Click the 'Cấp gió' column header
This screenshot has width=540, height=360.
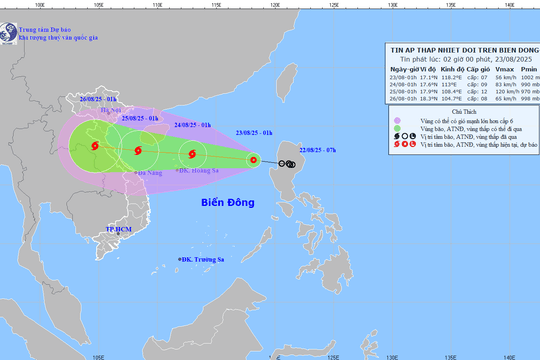pos(478,69)
